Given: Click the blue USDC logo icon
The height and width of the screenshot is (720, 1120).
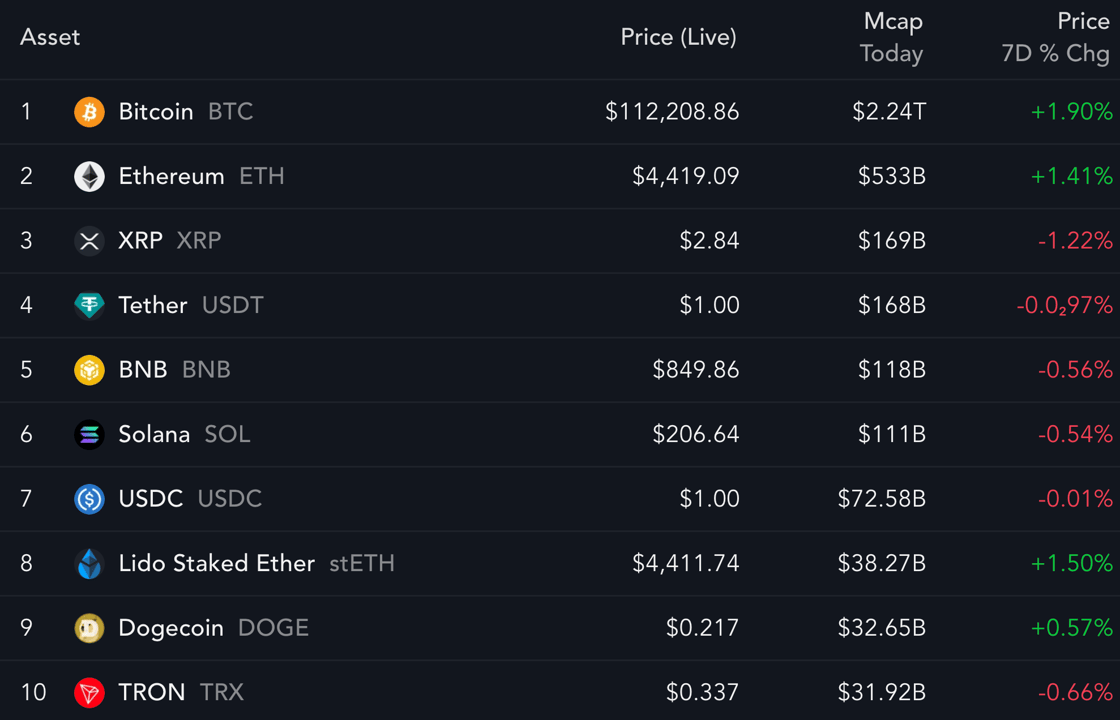Looking at the screenshot, I should (x=89, y=499).
